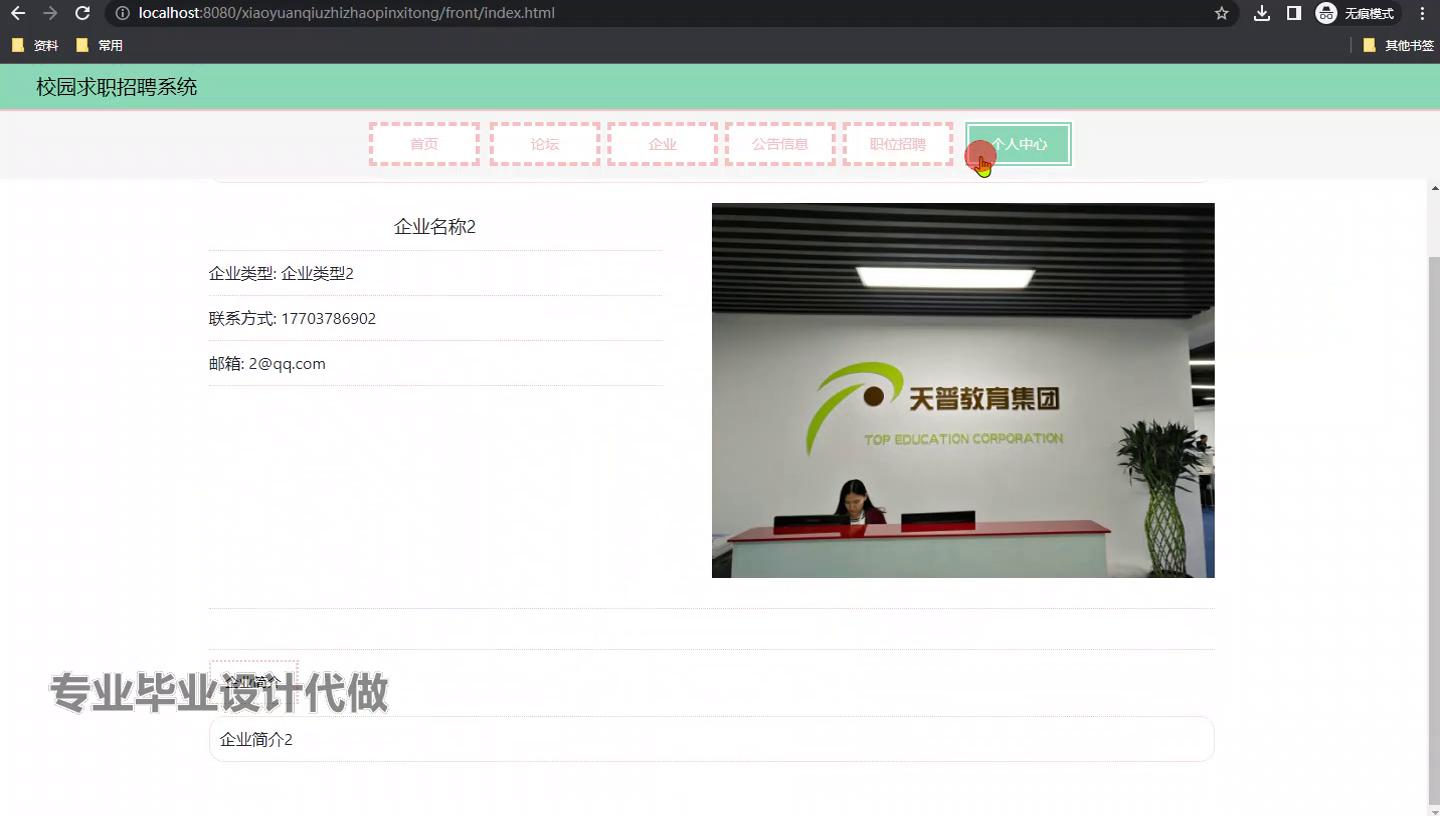The width and height of the screenshot is (1440, 816).
Task: Click the phone number 17703786902
Action: click(x=328, y=318)
